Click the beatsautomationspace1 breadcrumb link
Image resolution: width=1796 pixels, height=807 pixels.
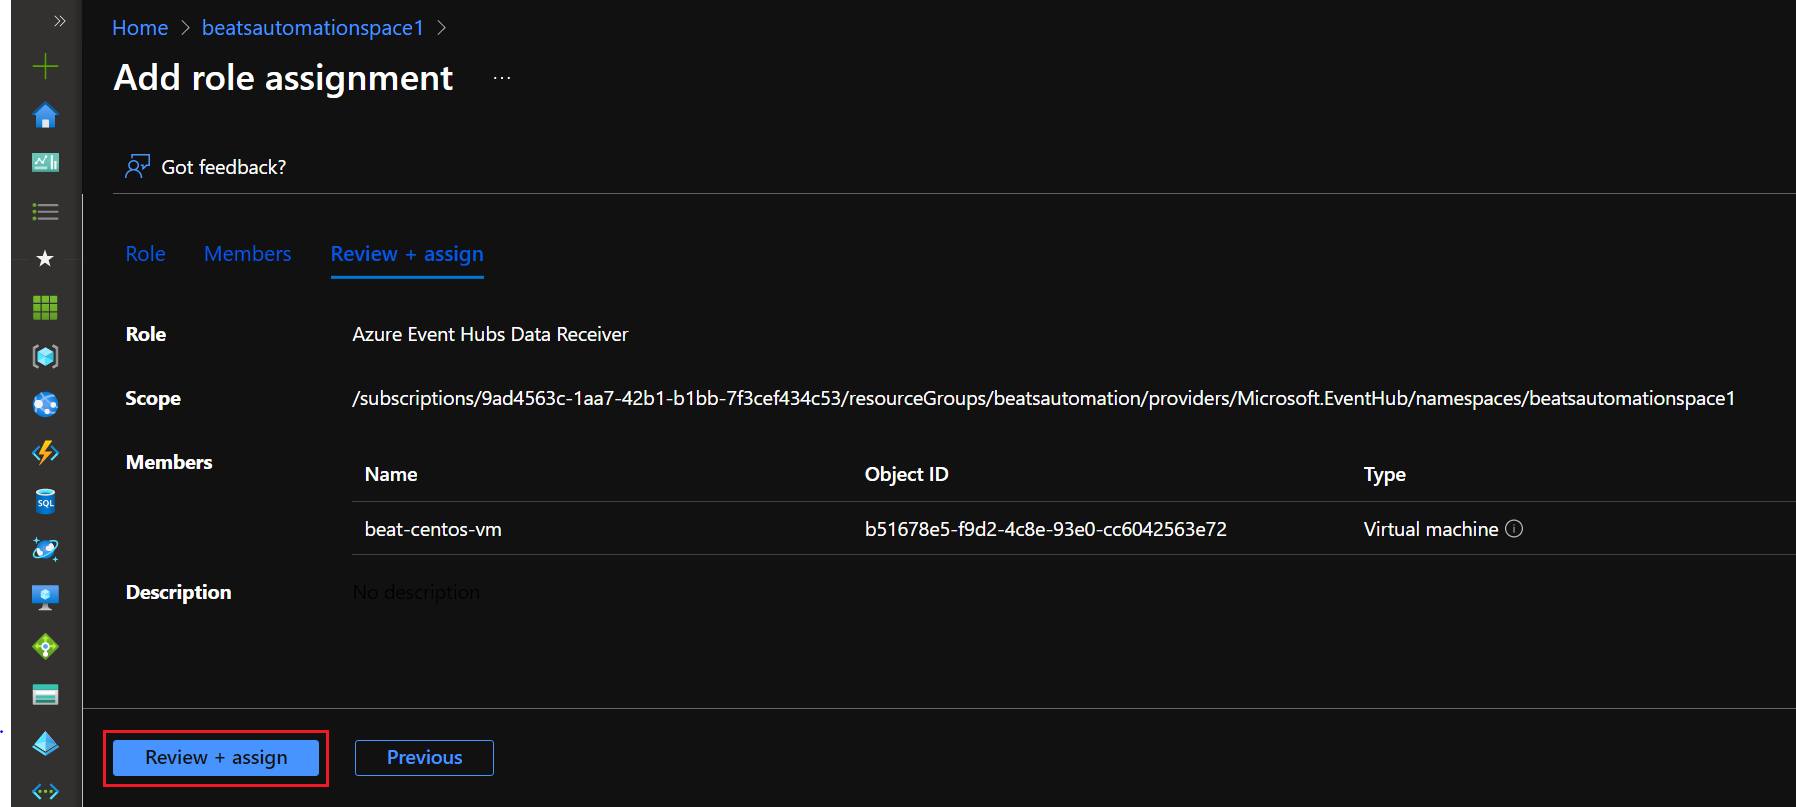tap(312, 28)
